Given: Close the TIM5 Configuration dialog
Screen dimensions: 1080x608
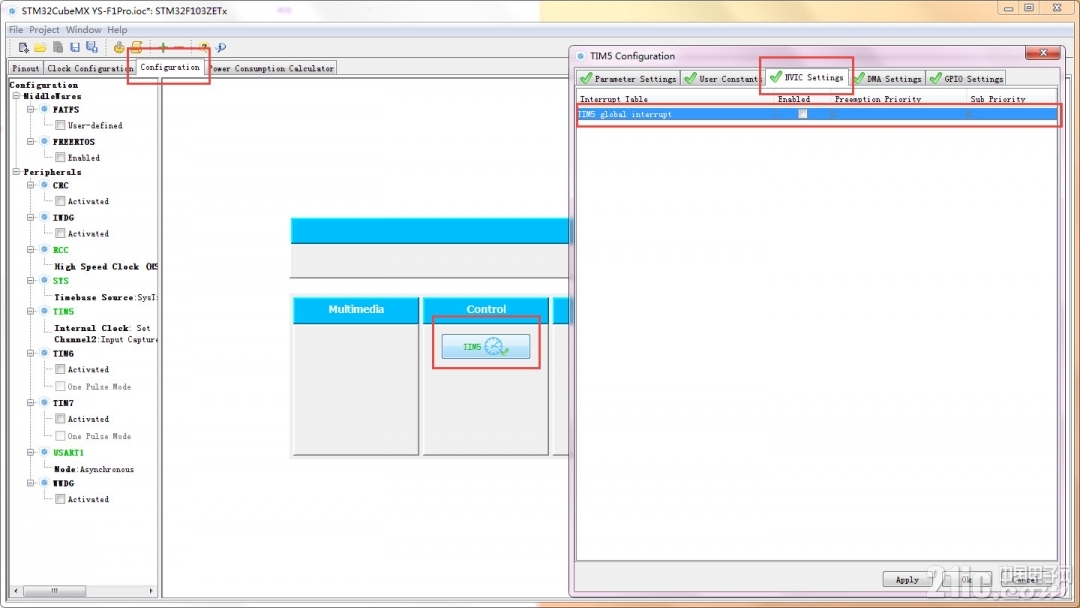Looking at the screenshot, I should pos(1043,53).
